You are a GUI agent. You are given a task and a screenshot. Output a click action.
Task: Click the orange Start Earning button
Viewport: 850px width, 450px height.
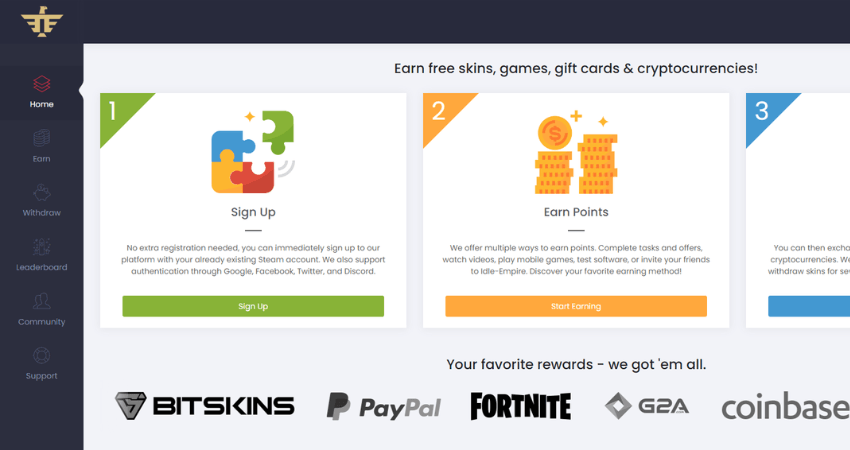[576, 306]
